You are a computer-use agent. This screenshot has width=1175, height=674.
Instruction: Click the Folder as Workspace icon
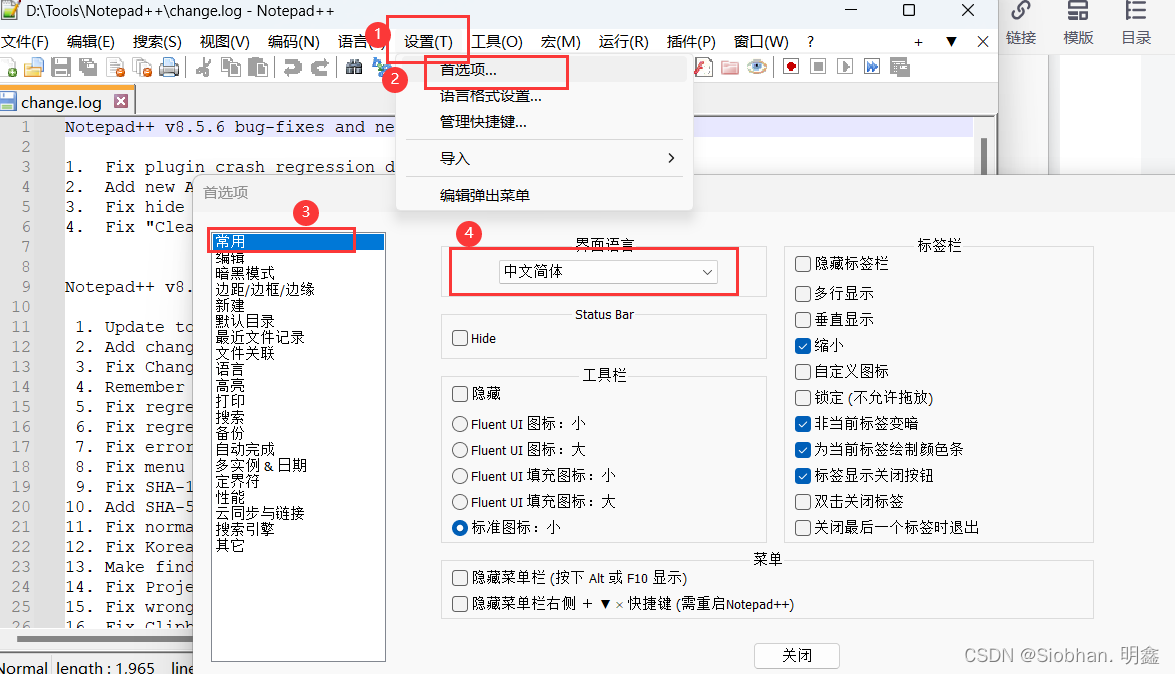(730, 67)
